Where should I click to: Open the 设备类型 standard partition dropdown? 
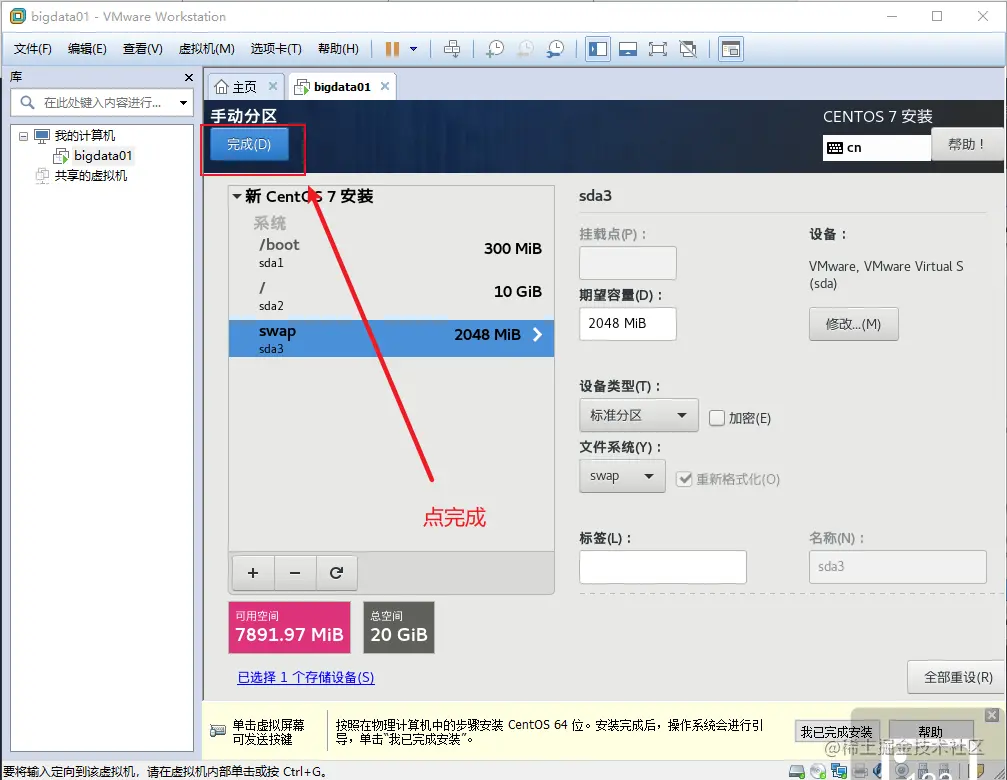[x=638, y=417]
